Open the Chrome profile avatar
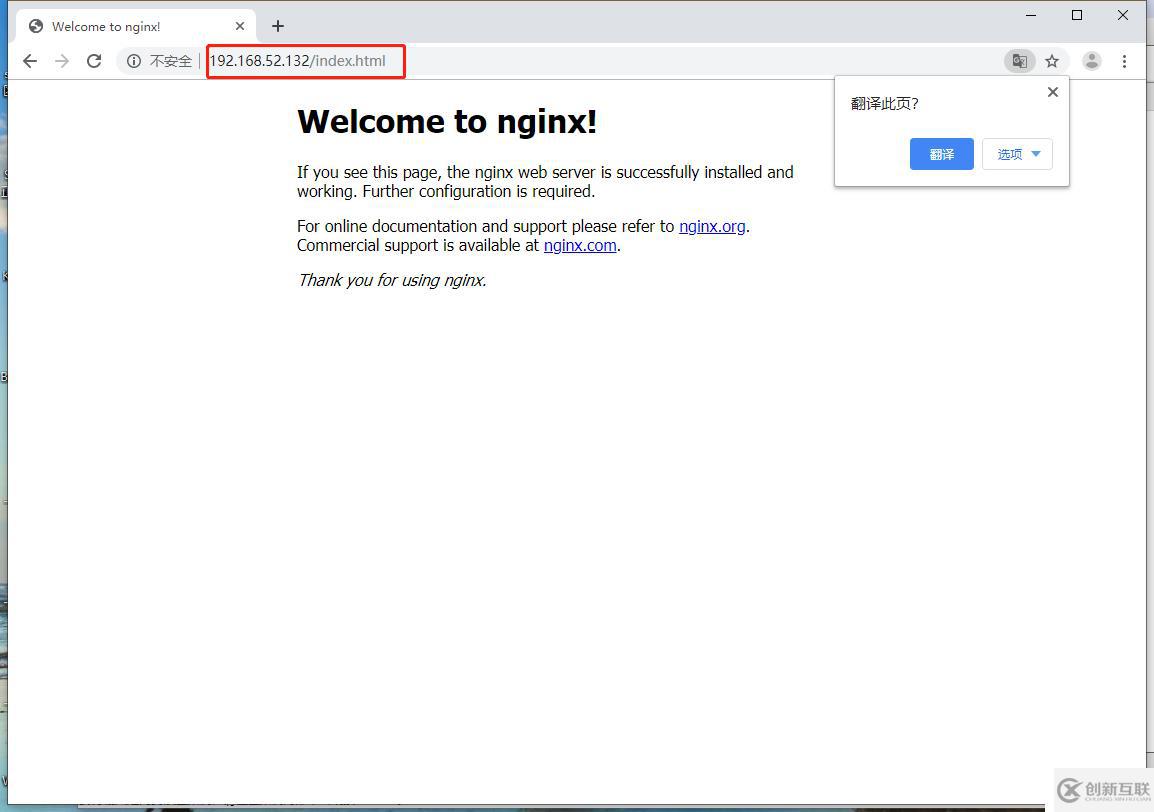The image size is (1154, 812). pos(1092,61)
